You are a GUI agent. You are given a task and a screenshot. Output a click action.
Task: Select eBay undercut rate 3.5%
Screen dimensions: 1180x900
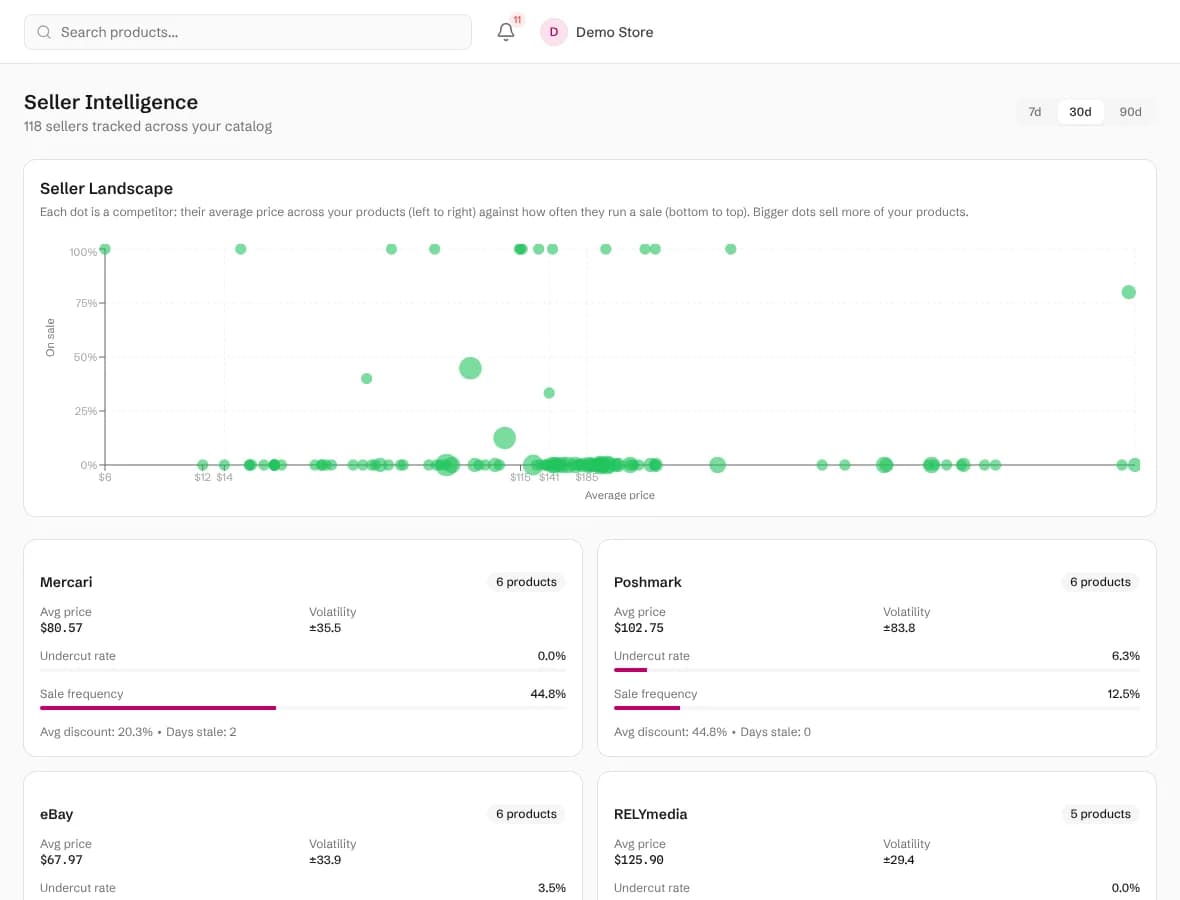tap(552, 888)
